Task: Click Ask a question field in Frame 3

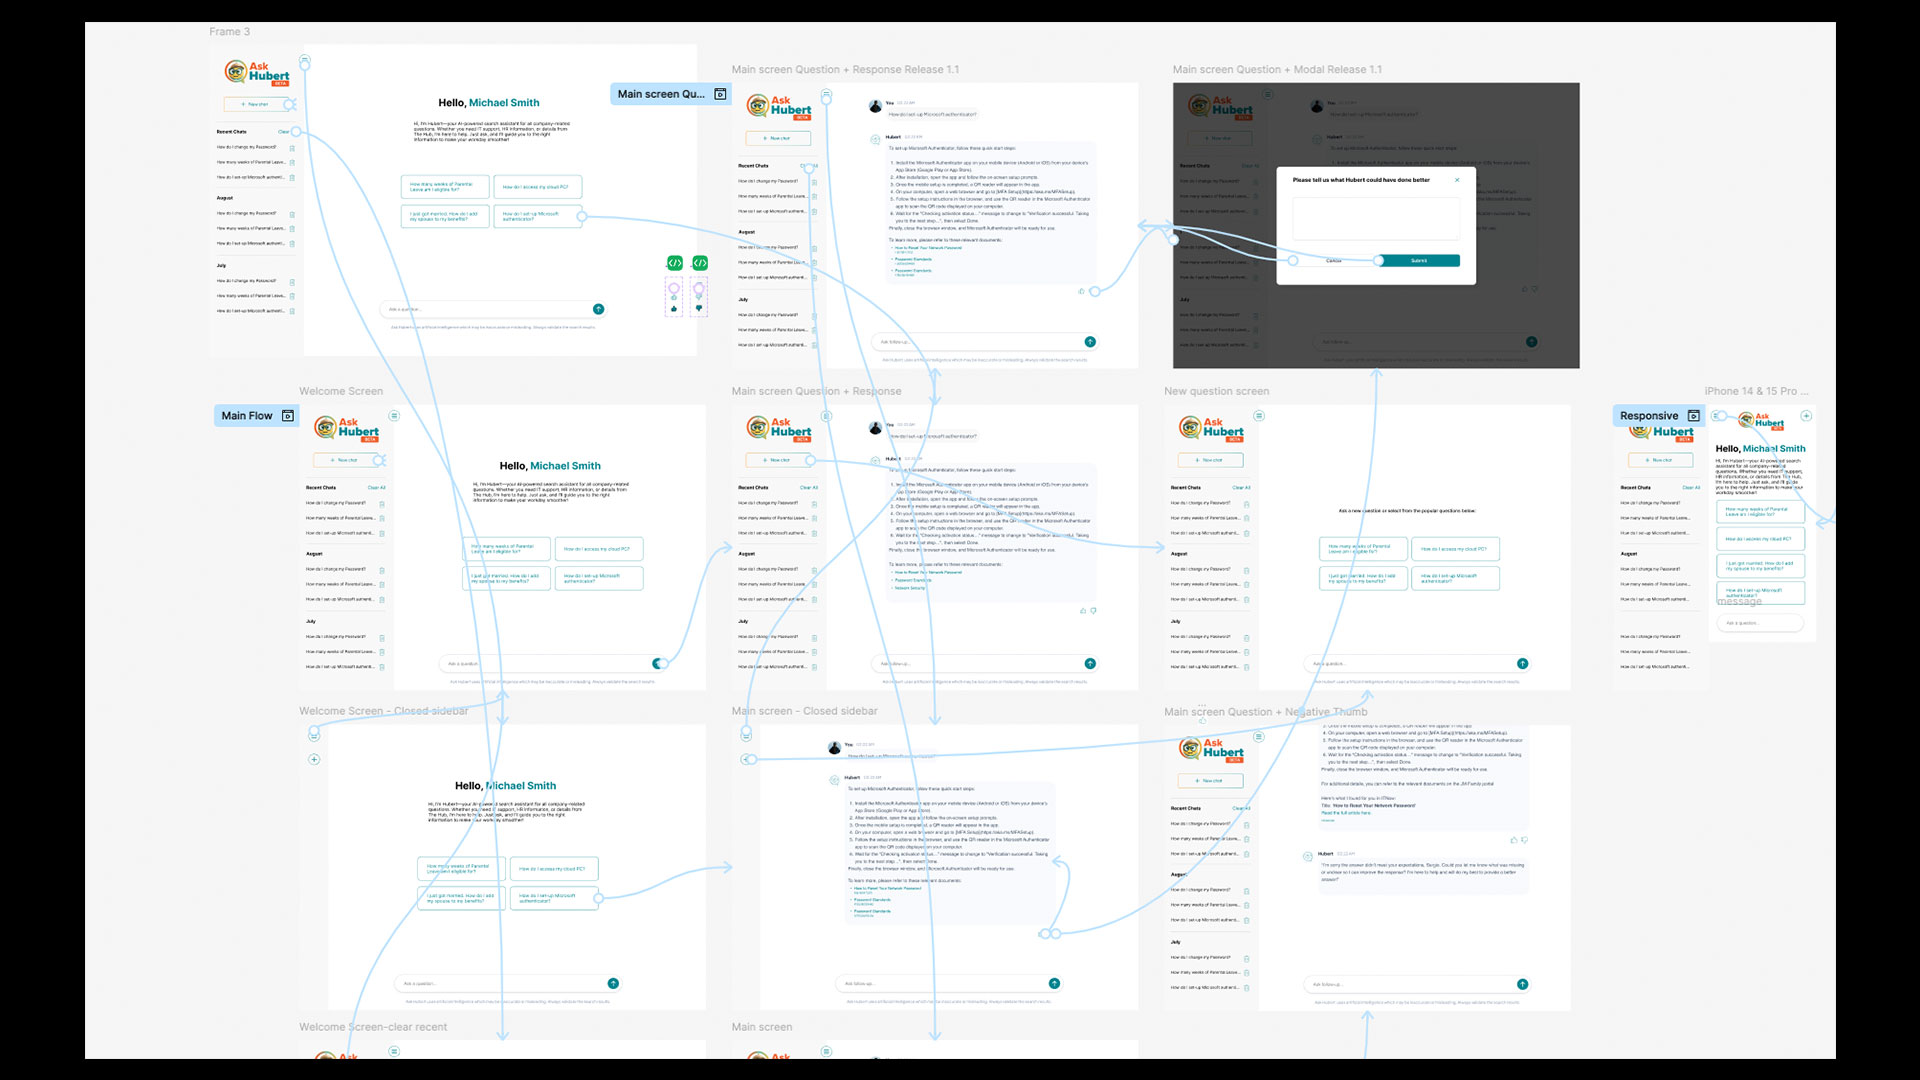Action: (x=493, y=309)
